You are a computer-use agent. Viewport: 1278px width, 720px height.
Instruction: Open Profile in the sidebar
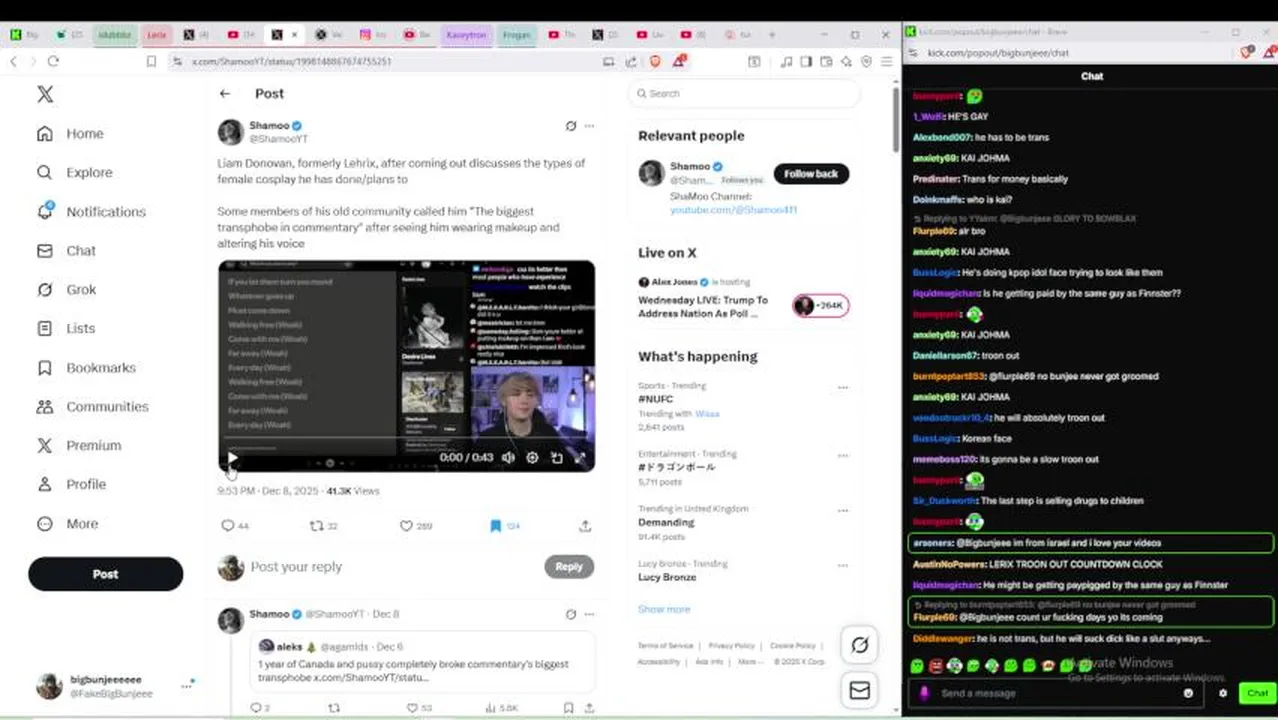pos(70,484)
